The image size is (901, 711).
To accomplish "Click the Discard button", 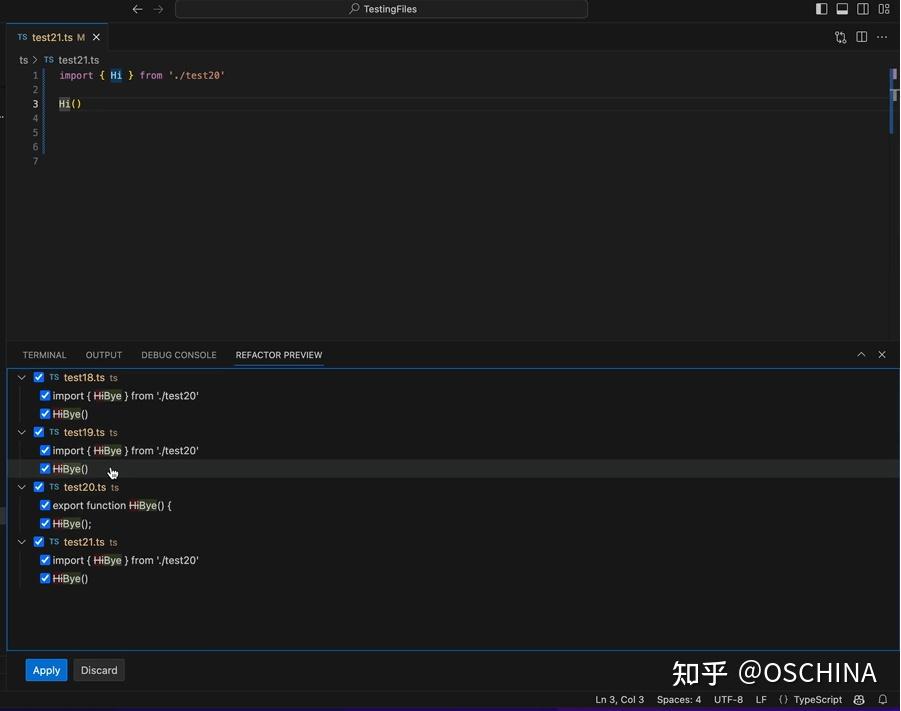I will (x=98, y=670).
